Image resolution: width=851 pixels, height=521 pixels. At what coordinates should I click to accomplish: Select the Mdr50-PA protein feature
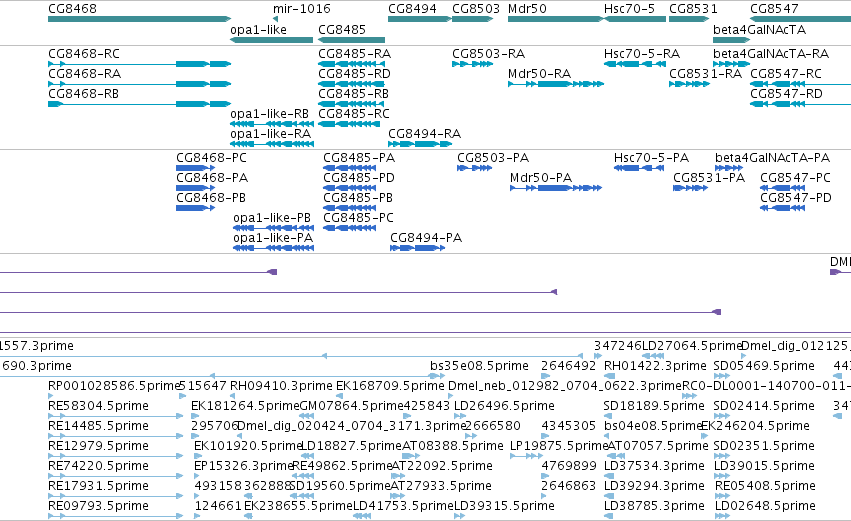coord(556,188)
